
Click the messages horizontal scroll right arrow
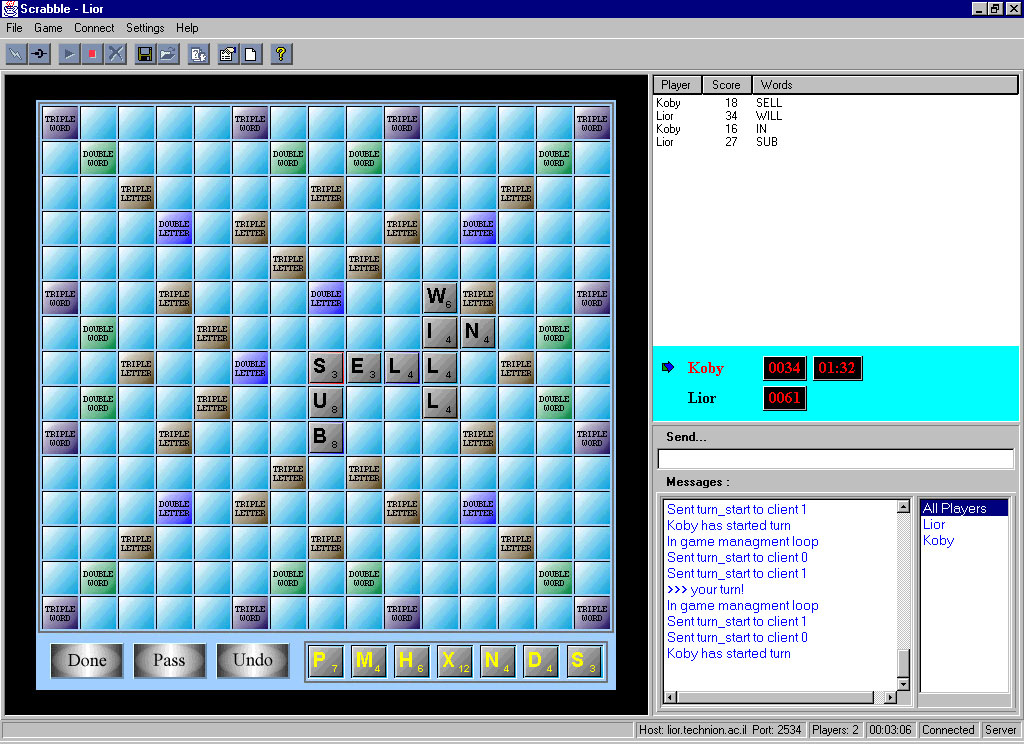891,697
